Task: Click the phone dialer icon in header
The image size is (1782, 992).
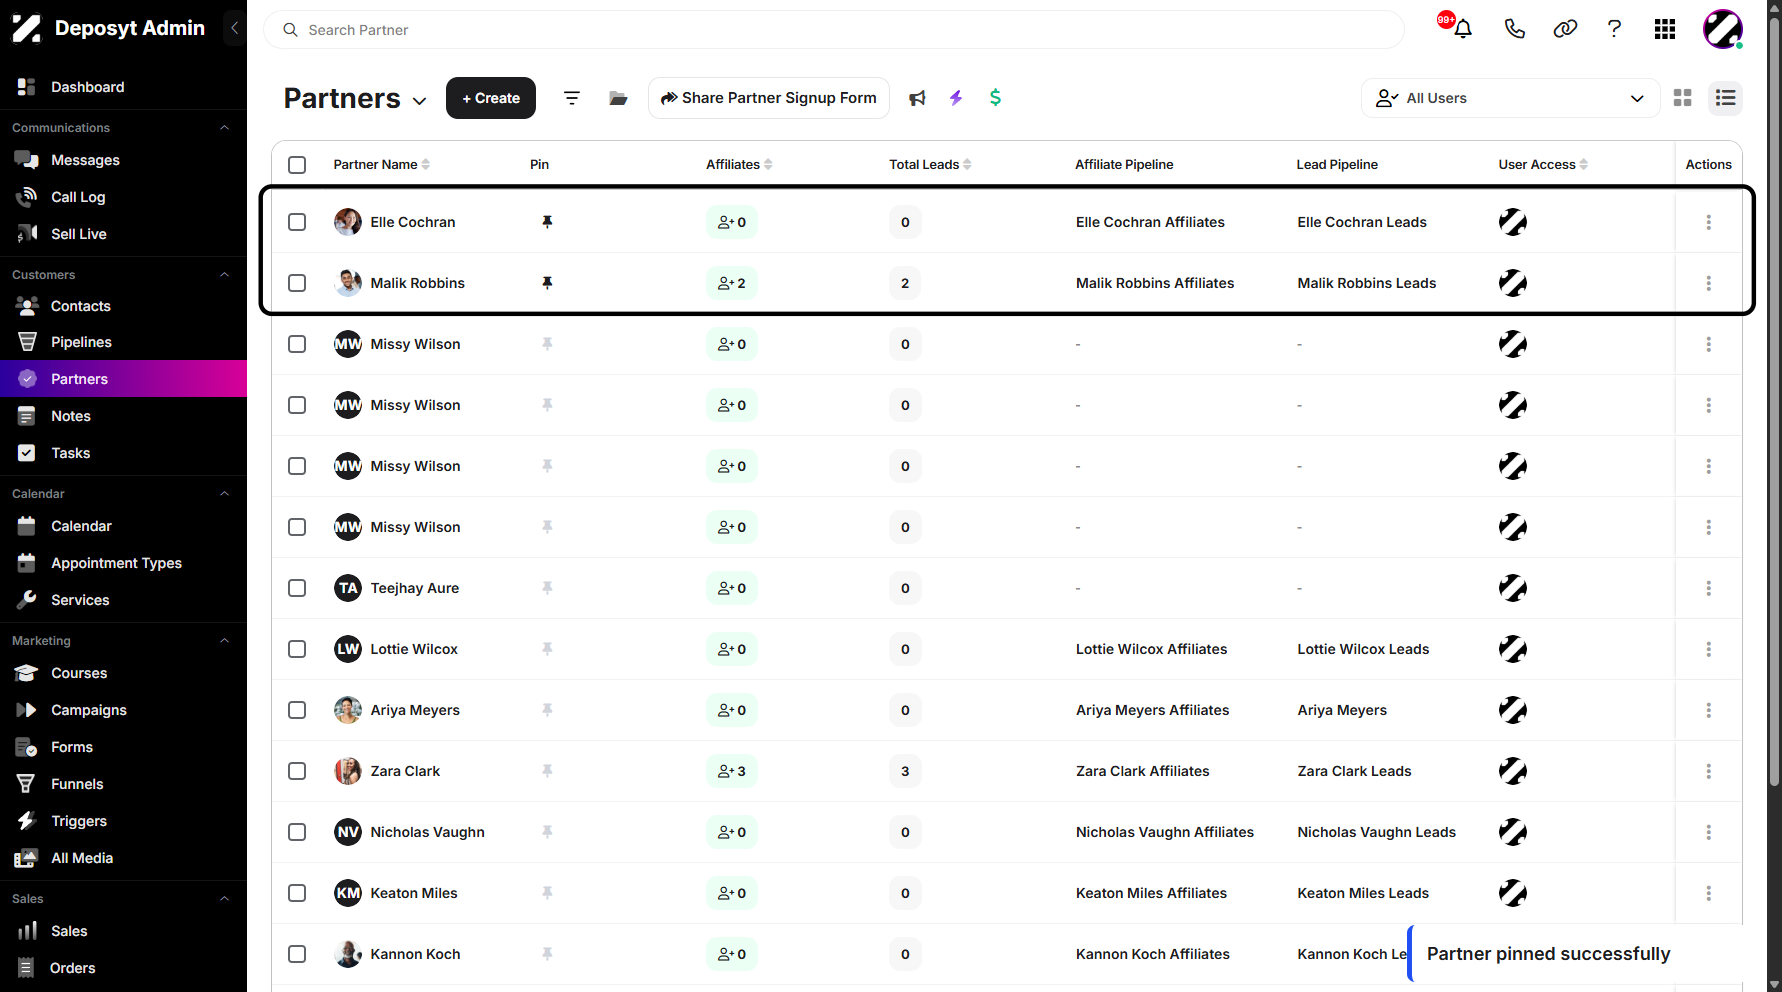Action: click(x=1514, y=29)
